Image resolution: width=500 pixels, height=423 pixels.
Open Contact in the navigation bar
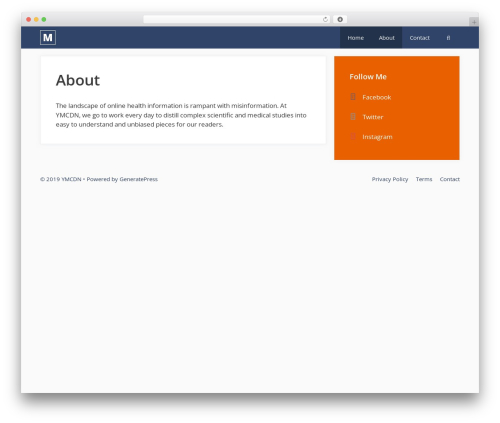point(419,38)
